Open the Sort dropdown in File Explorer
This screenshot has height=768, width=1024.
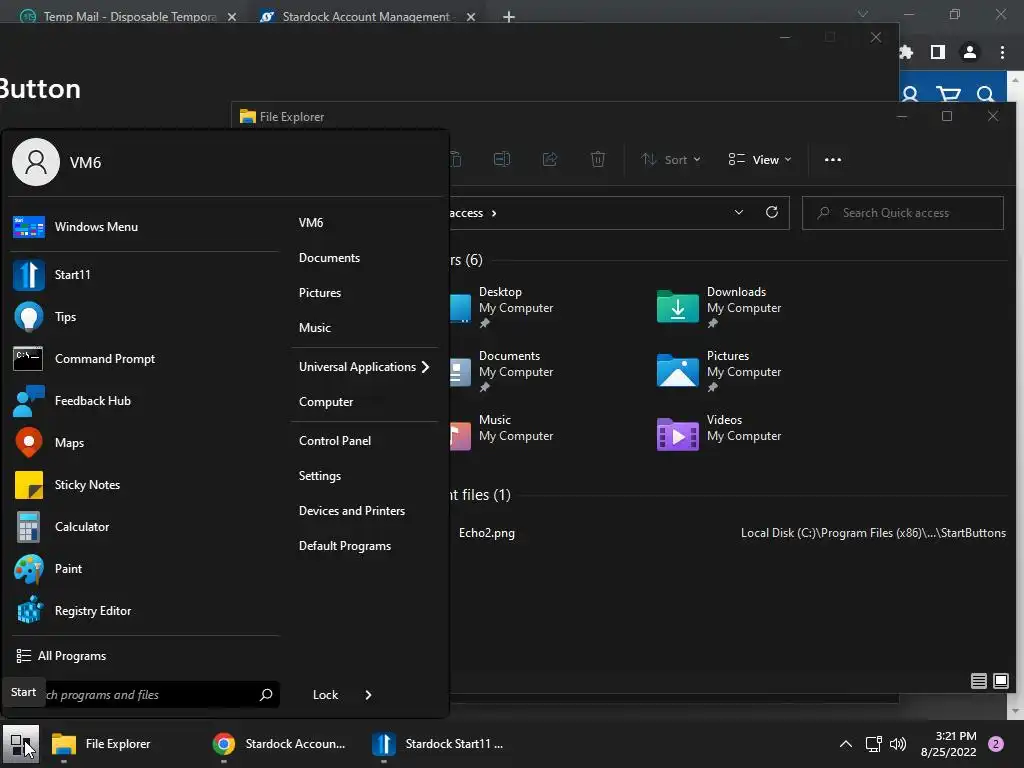tap(671, 159)
